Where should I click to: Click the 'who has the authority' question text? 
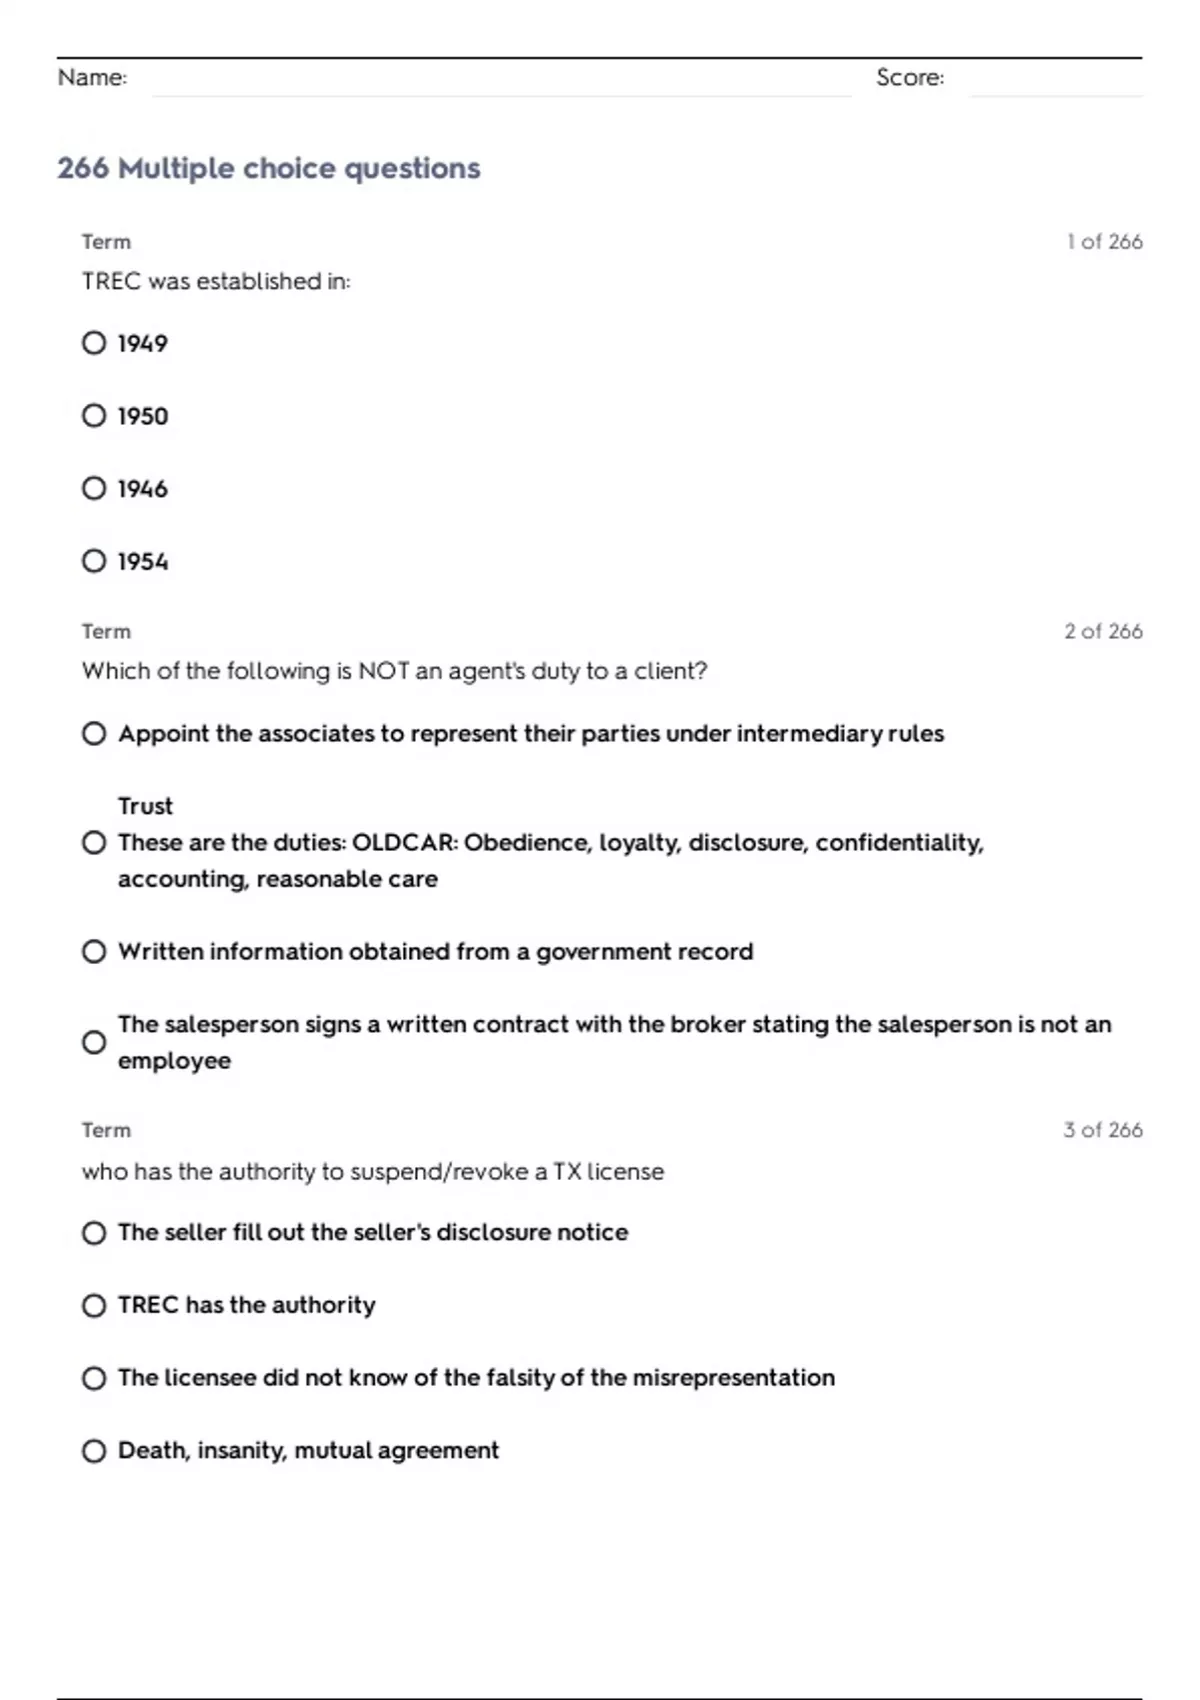coord(372,1171)
